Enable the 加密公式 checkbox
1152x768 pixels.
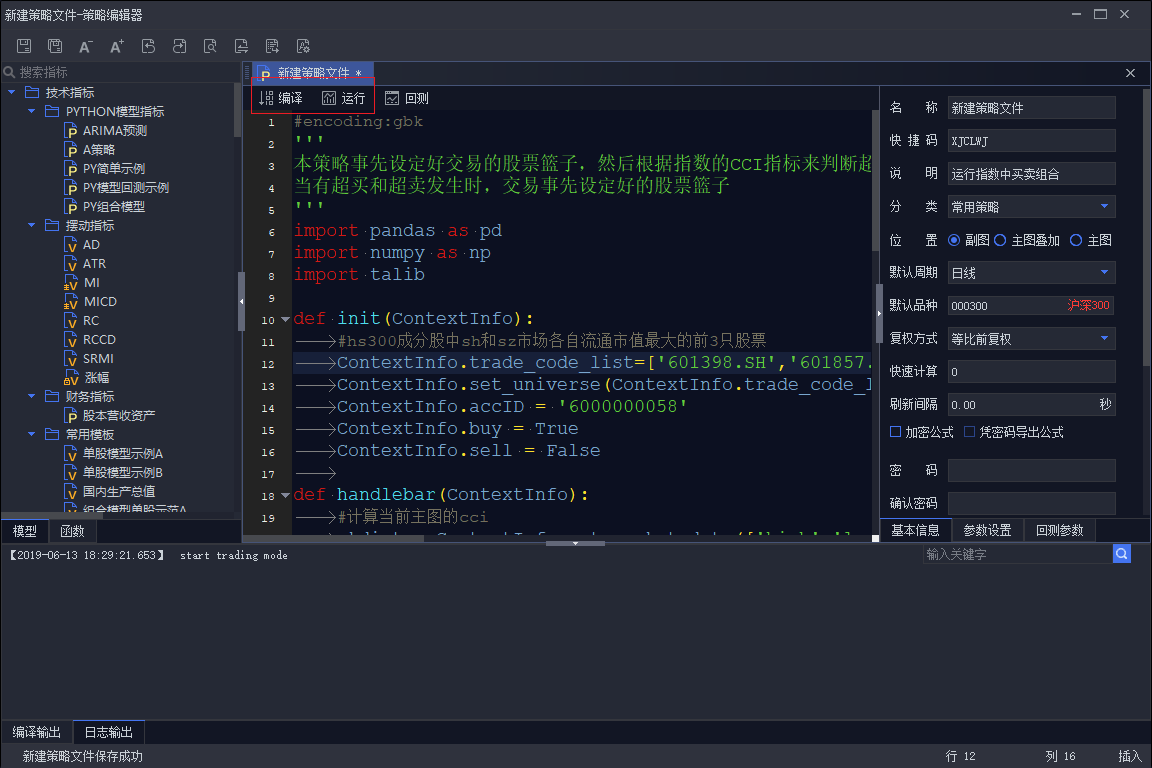pyautogui.click(x=896, y=432)
